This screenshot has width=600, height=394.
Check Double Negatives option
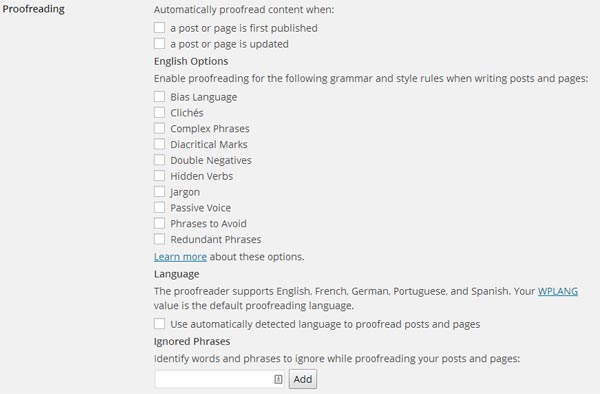coord(160,160)
